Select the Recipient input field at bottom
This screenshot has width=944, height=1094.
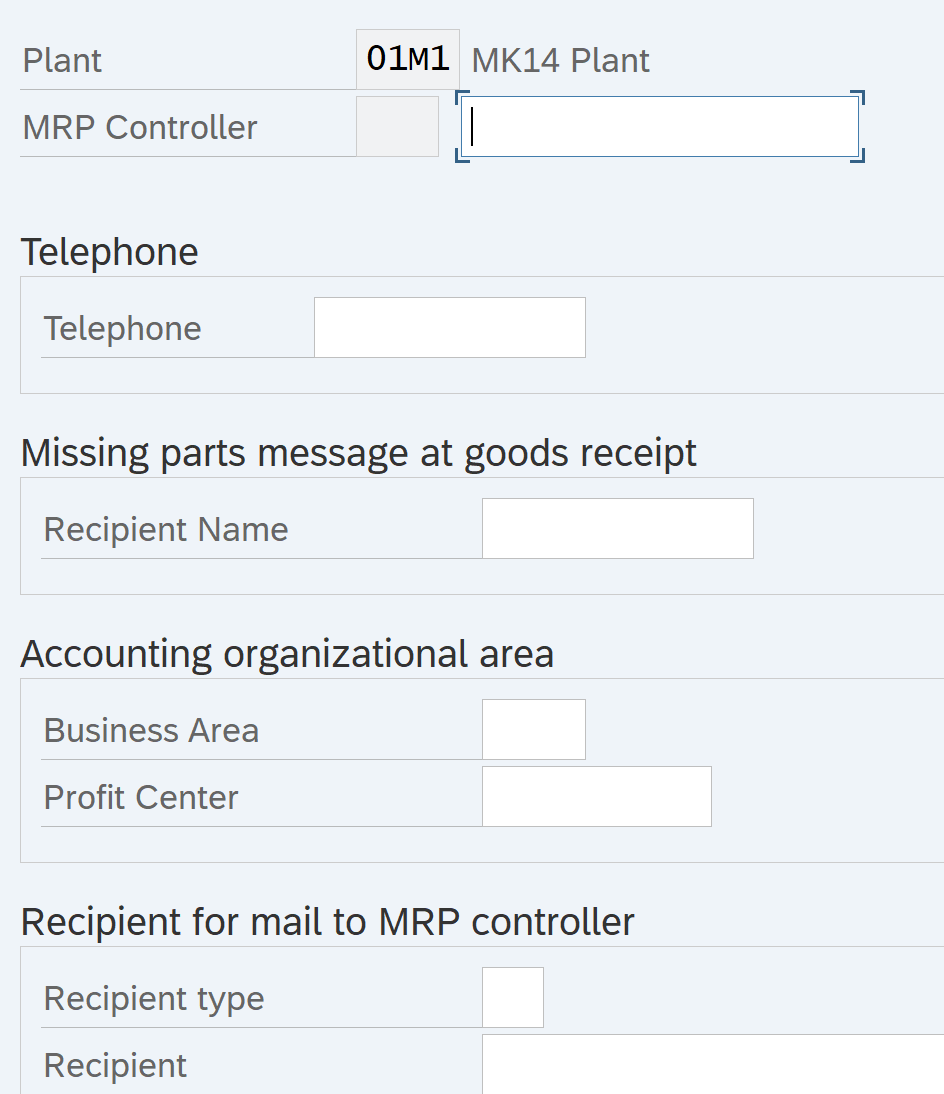[712, 1064]
